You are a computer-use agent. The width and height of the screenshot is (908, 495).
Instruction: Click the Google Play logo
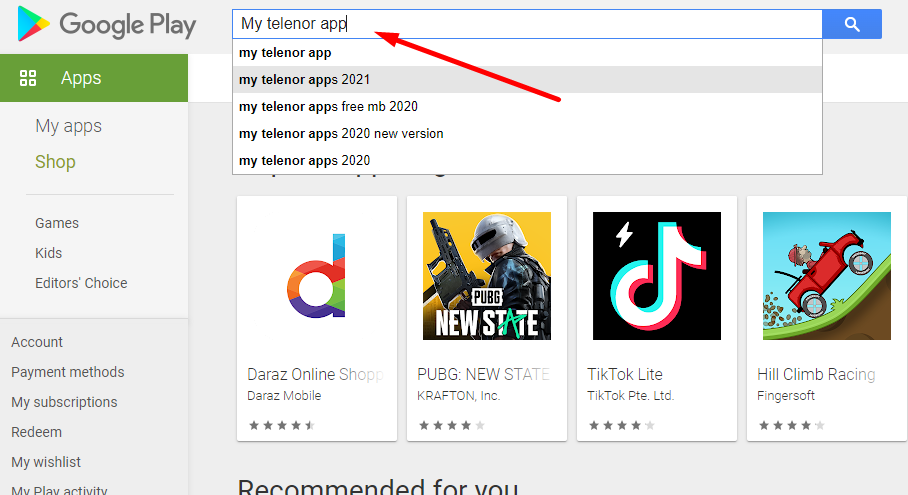point(107,24)
